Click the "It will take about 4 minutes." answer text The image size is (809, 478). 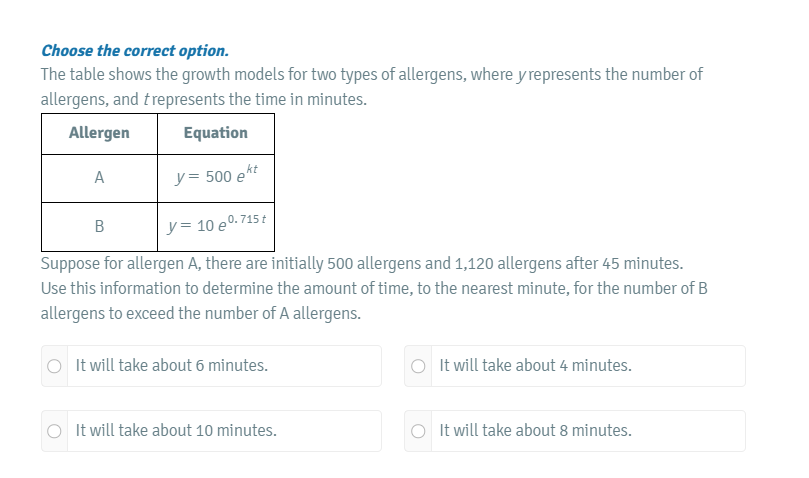pos(535,366)
